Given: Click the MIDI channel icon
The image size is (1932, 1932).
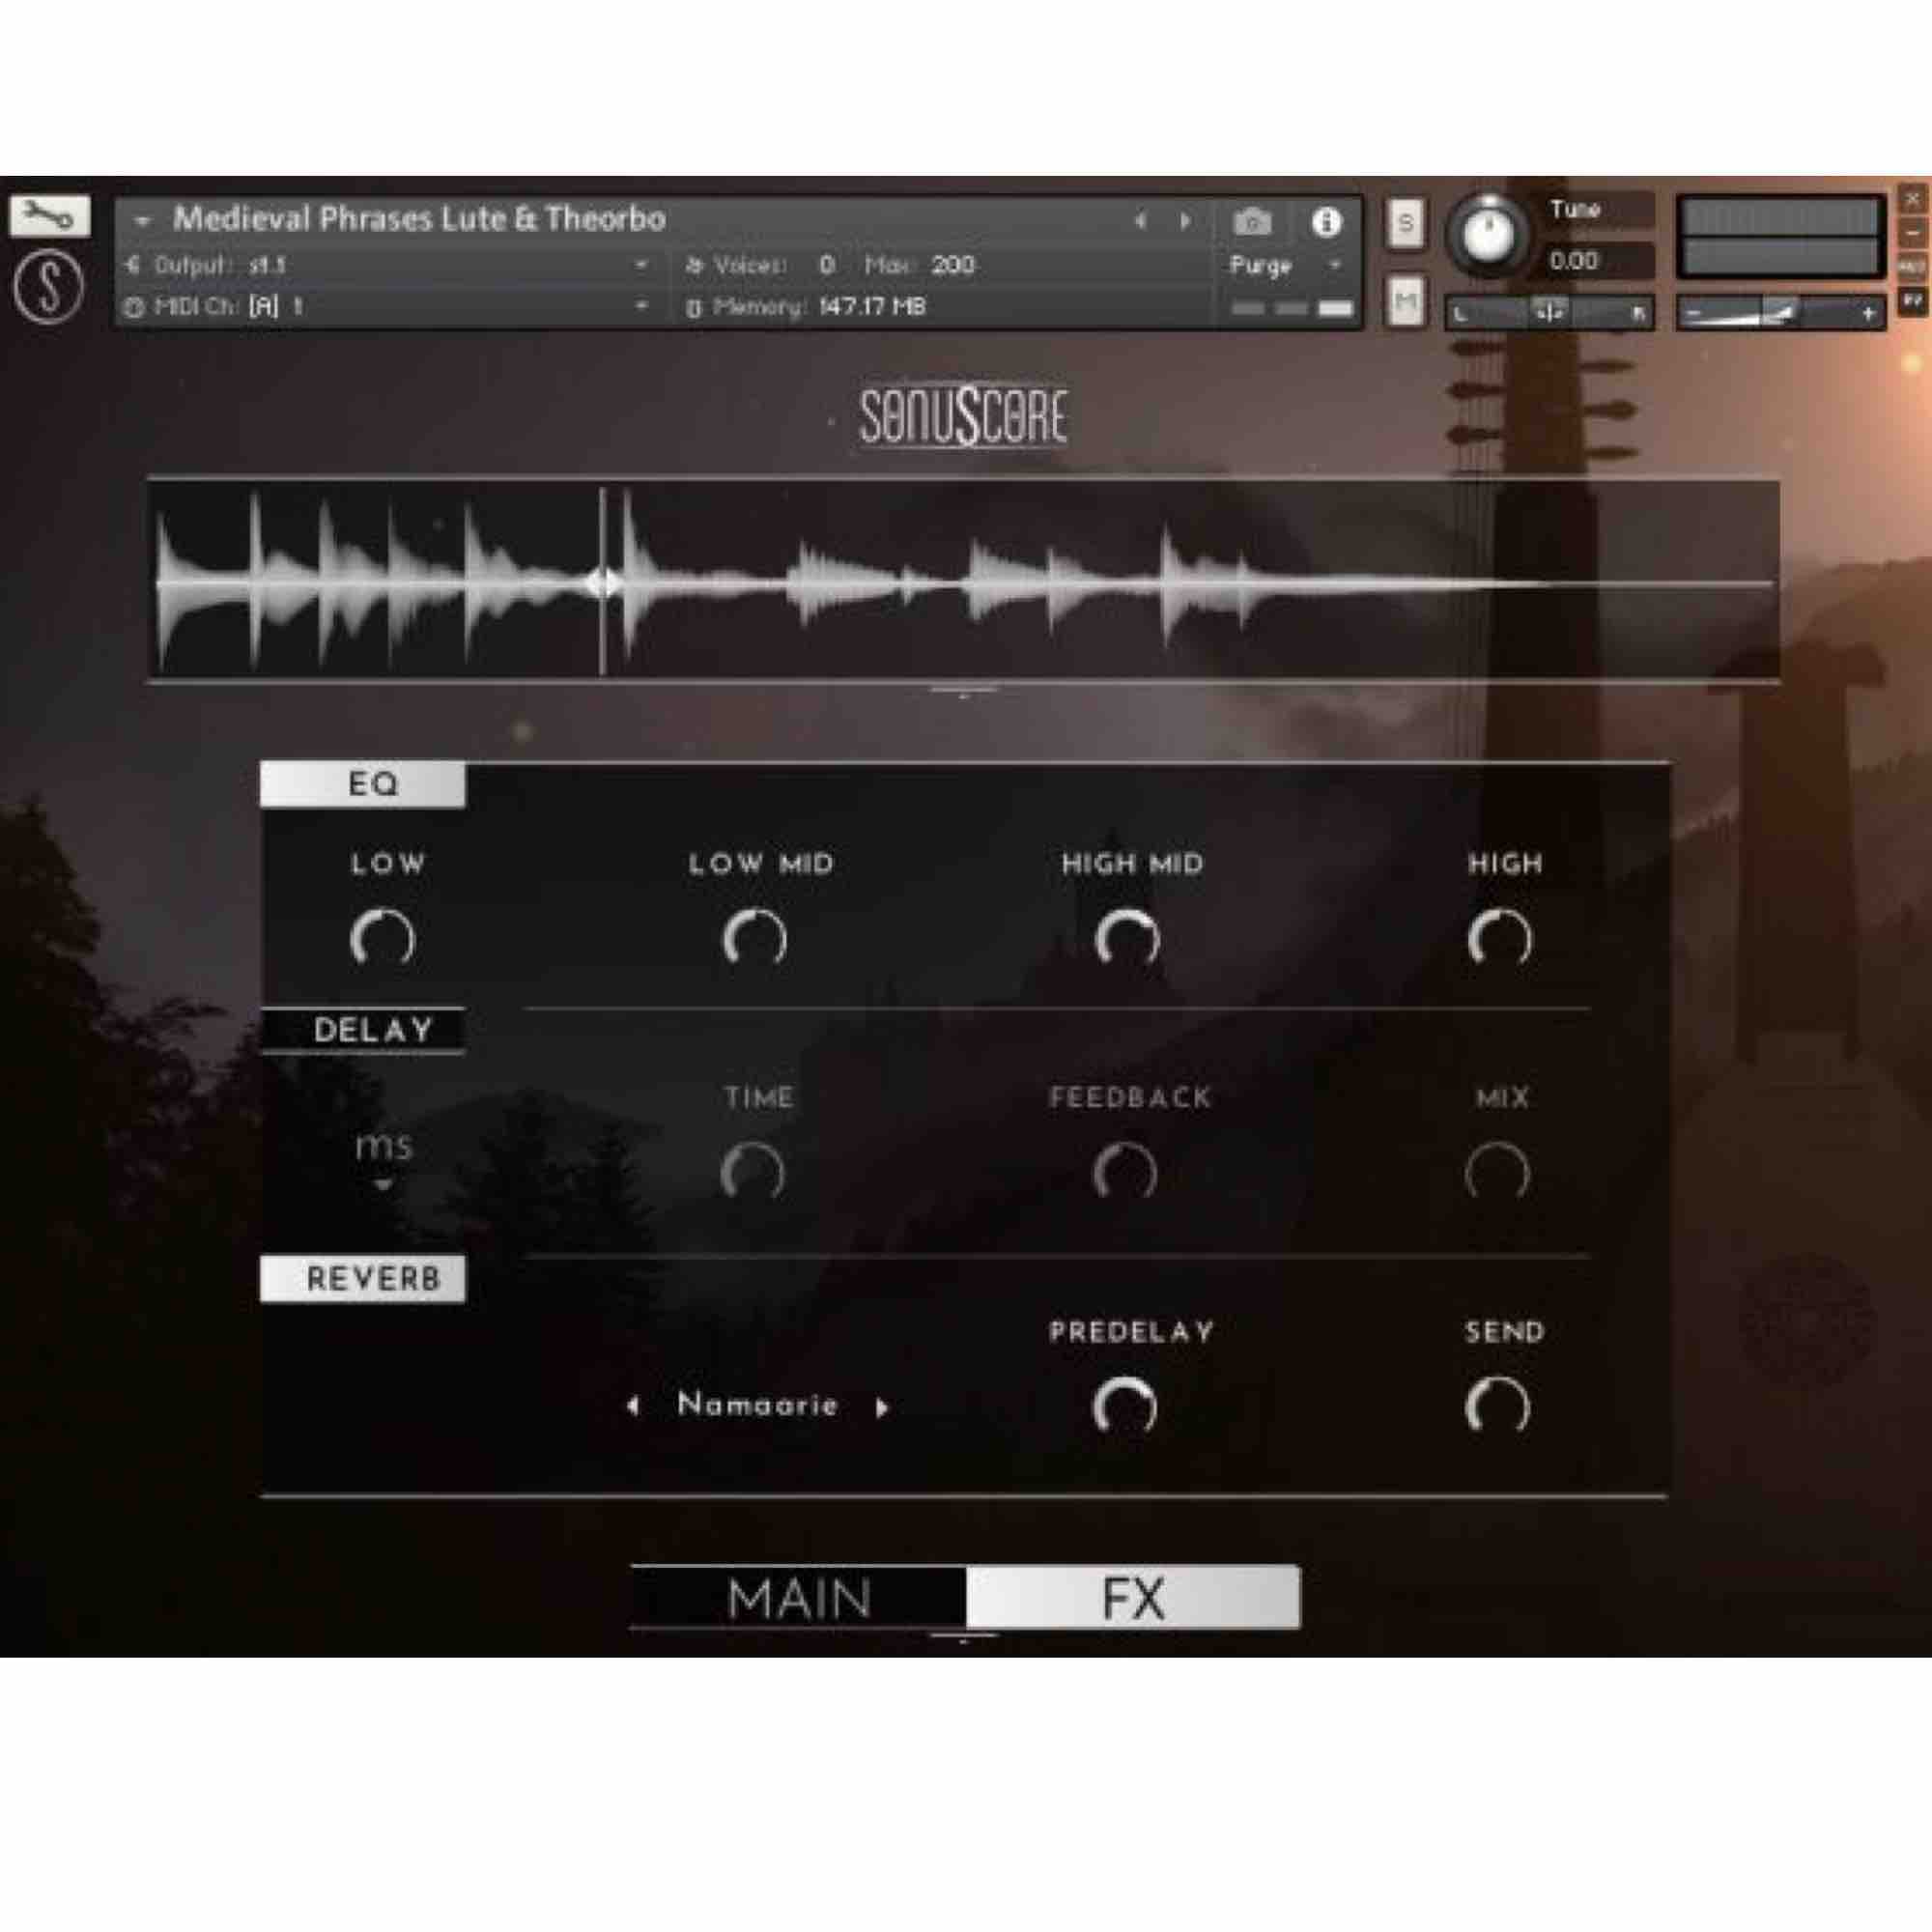Looking at the screenshot, I should click(133, 307).
